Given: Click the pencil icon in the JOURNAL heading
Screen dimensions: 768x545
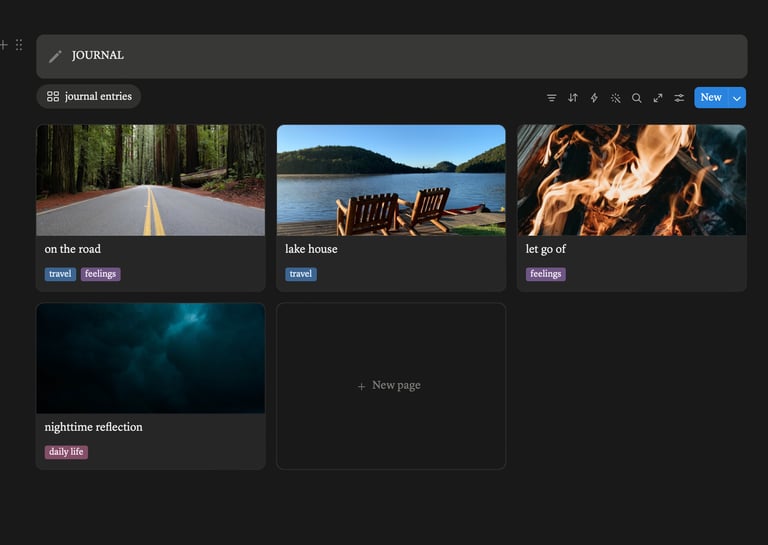Looking at the screenshot, I should click(55, 56).
